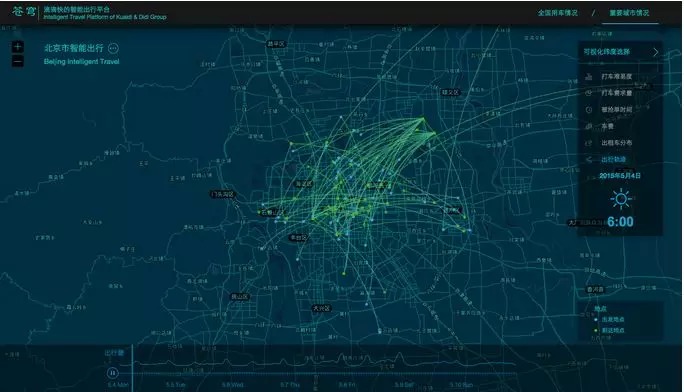Click the 苍穹 logo in header
684x392 pixels.
pyautogui.click(x=24, y=11)
